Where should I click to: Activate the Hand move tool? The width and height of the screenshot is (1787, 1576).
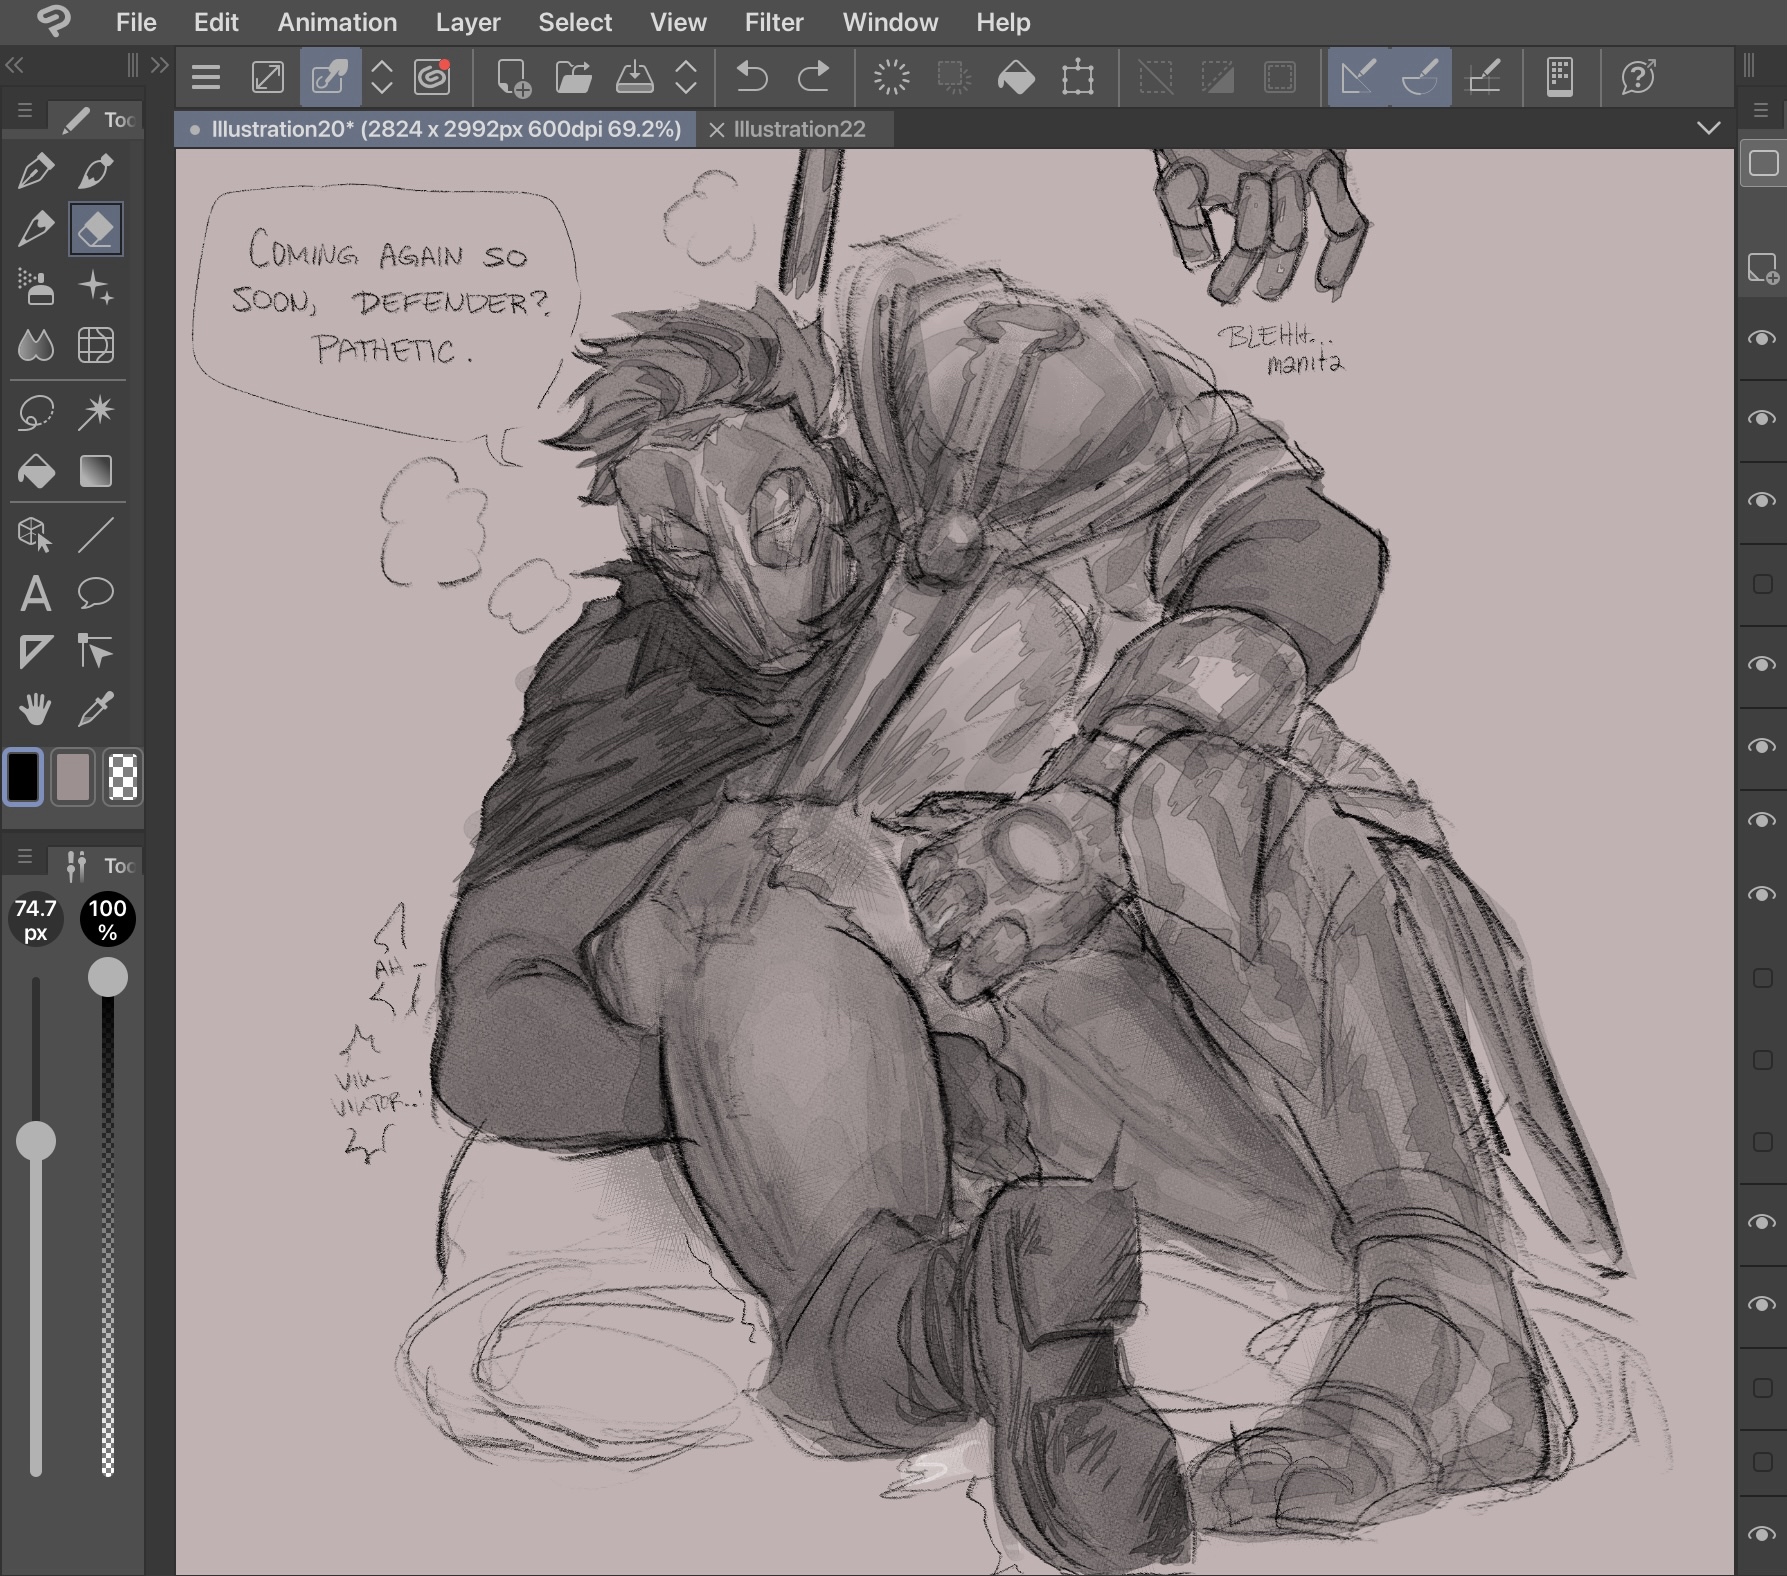[x=36, y=710]
